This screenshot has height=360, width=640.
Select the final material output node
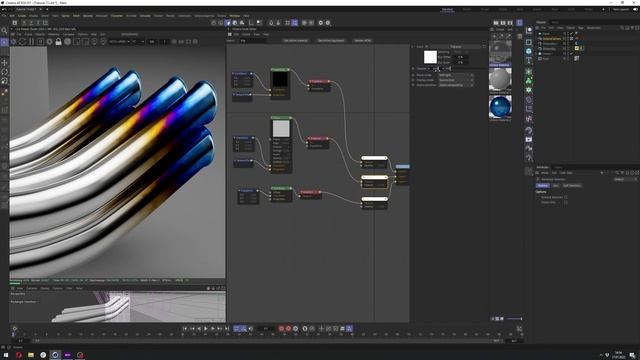click(x=402, y=174)
